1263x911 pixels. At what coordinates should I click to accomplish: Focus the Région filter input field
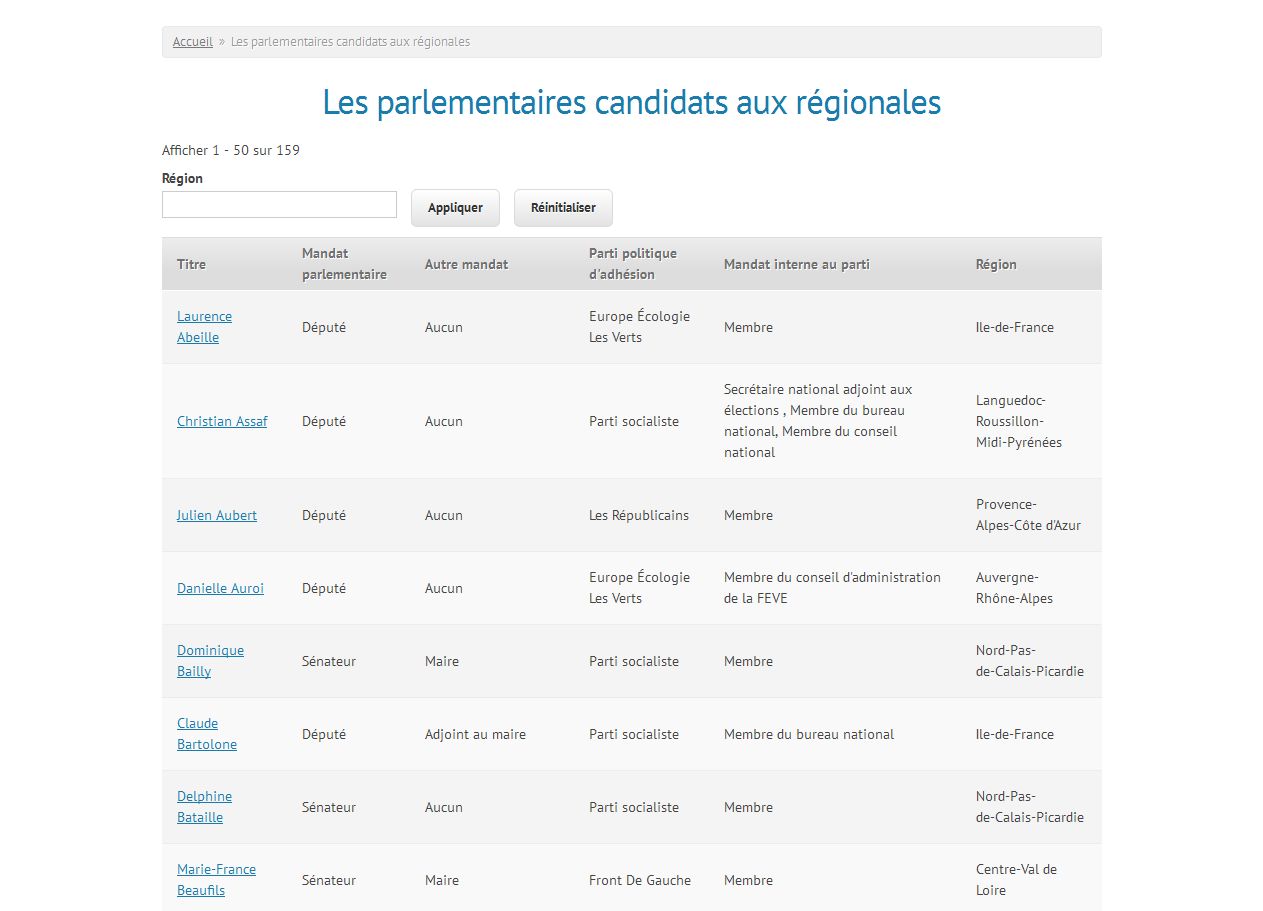279,204
